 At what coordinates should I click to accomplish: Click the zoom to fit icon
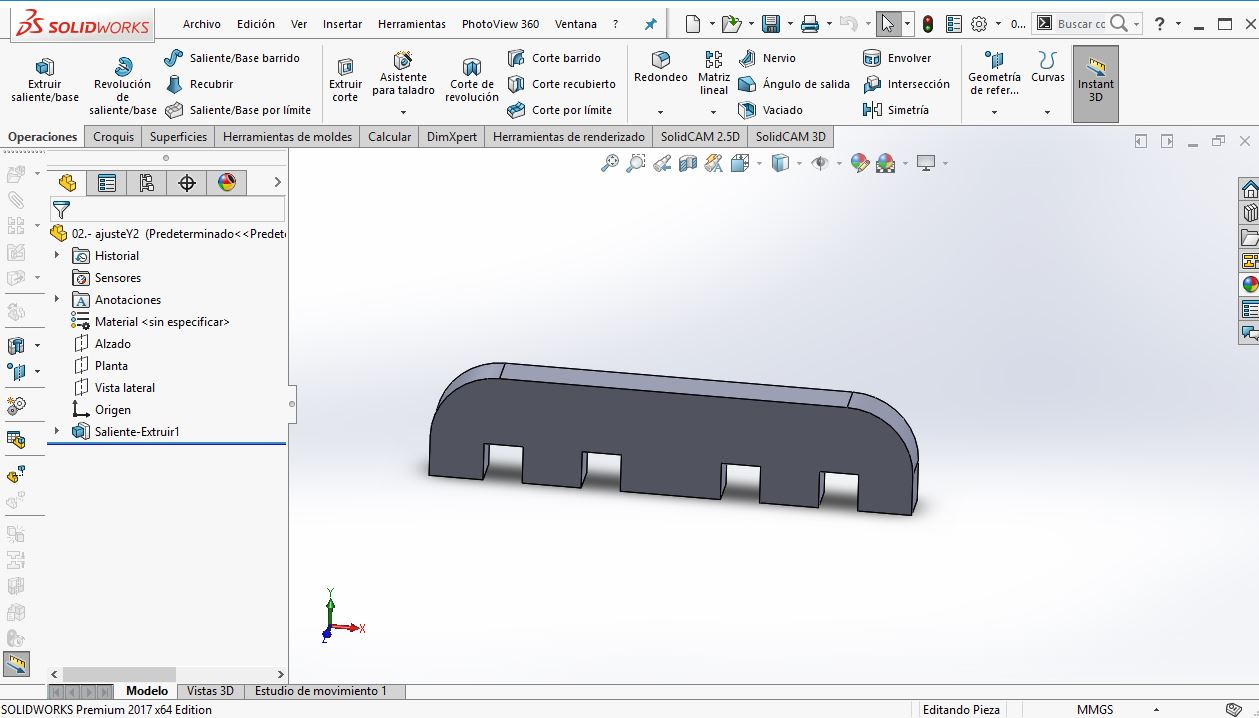point(610,163)
